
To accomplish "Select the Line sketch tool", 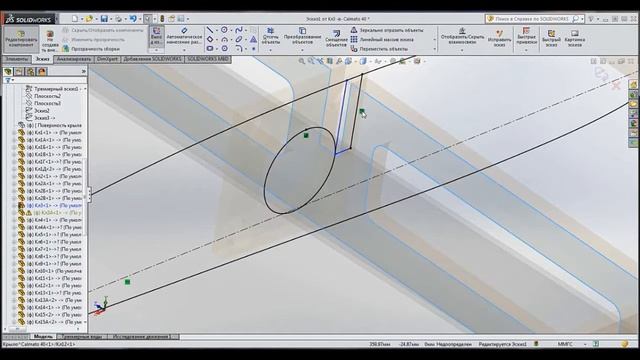I will 210,30.
